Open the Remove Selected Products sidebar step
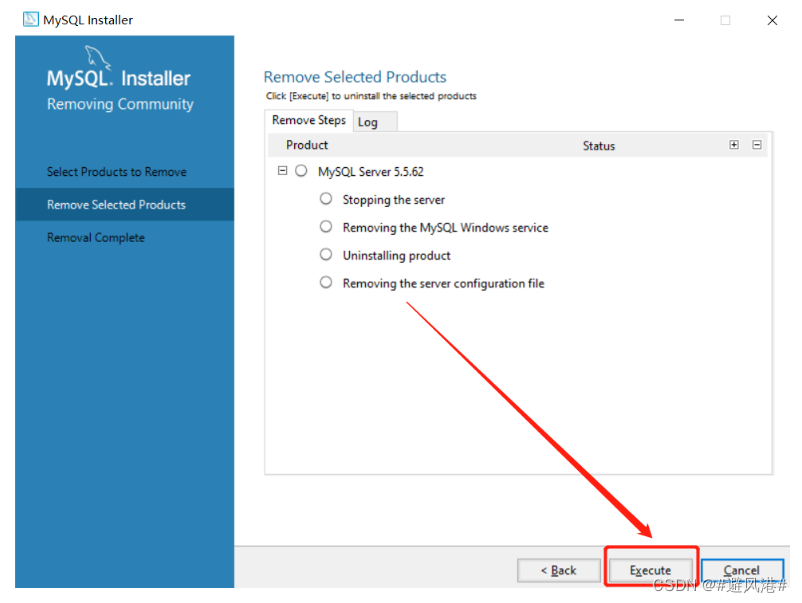 point(125,205)
